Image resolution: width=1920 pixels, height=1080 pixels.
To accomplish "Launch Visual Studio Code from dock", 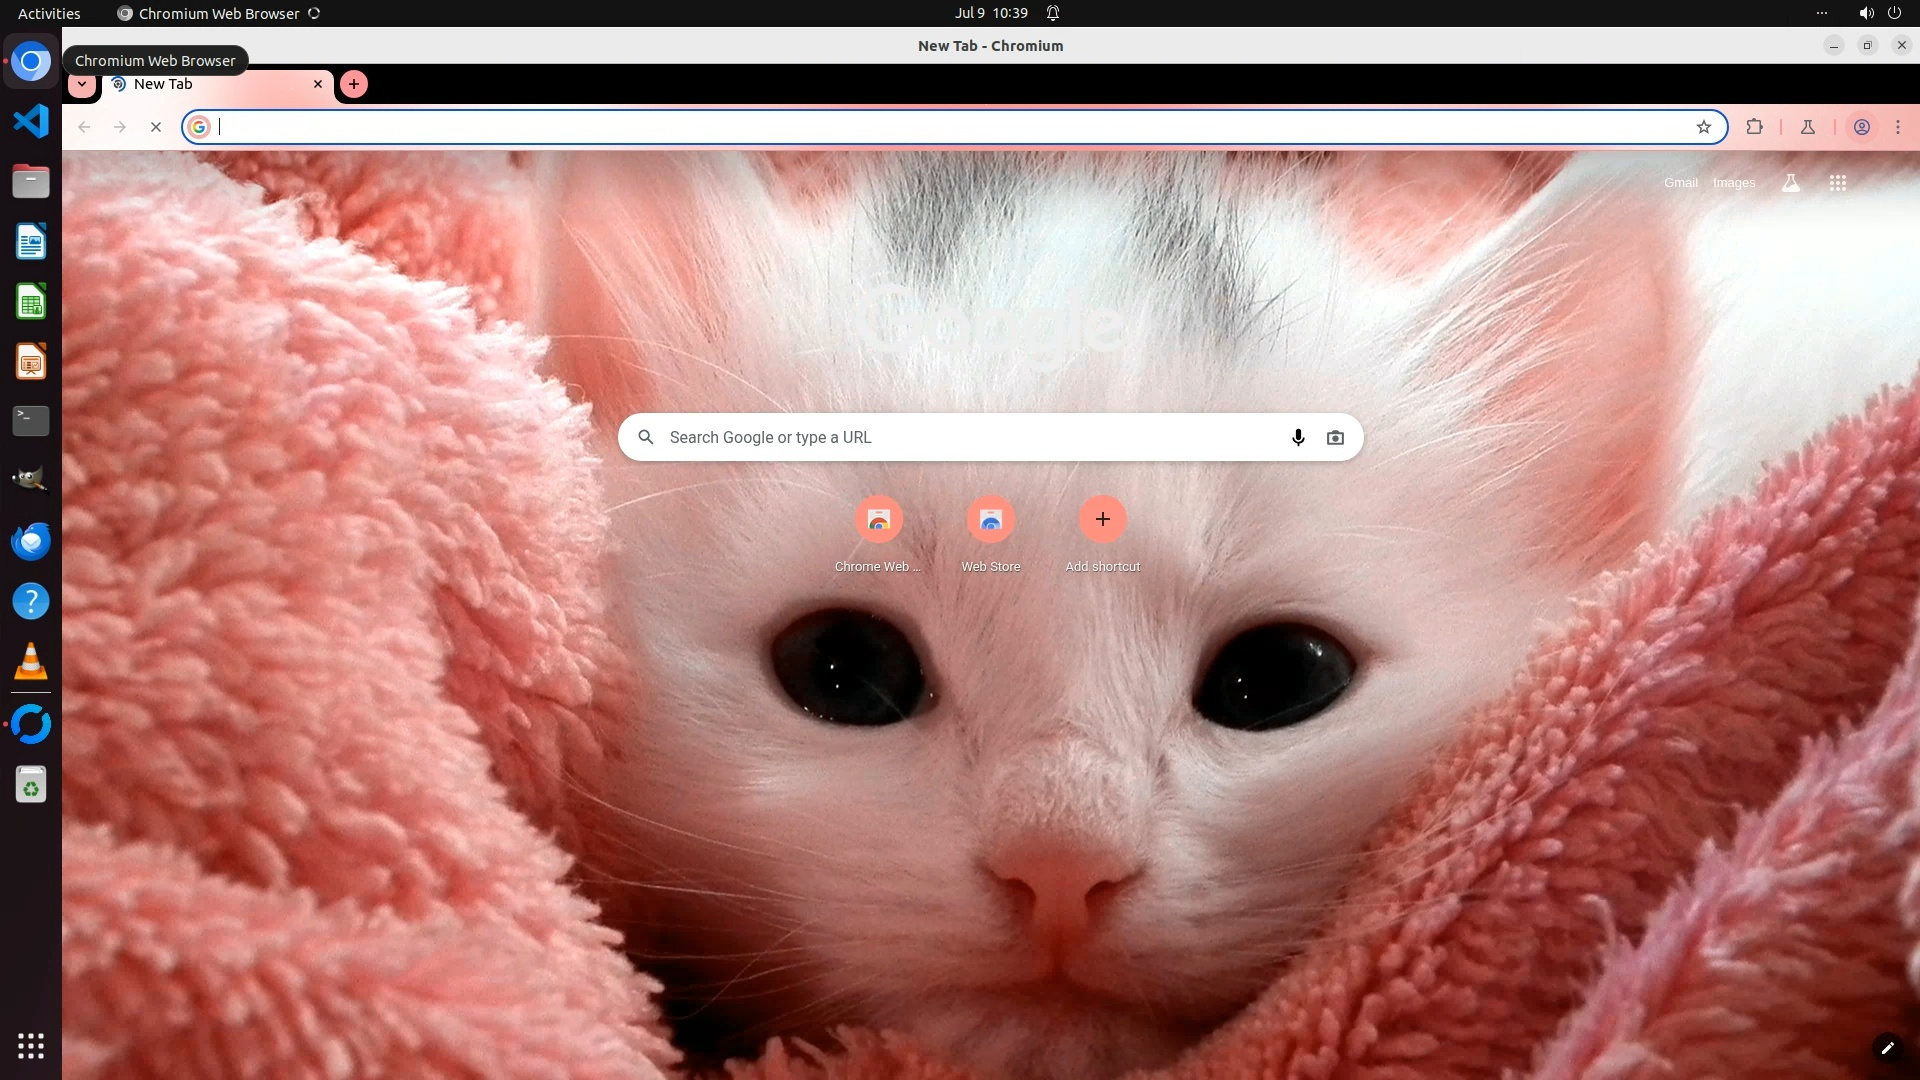I will [31, 121].
